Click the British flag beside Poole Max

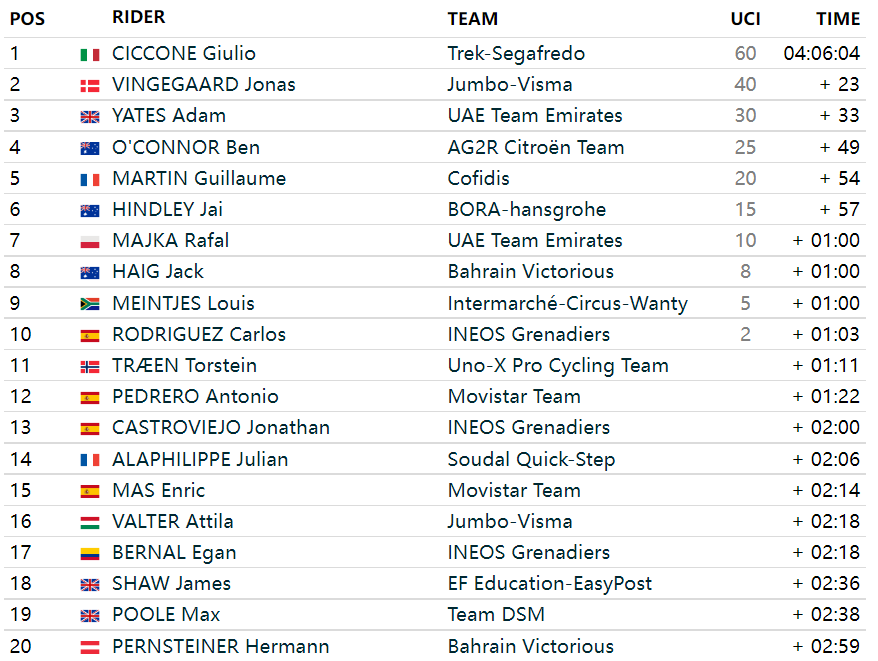[x=90, y=616]
